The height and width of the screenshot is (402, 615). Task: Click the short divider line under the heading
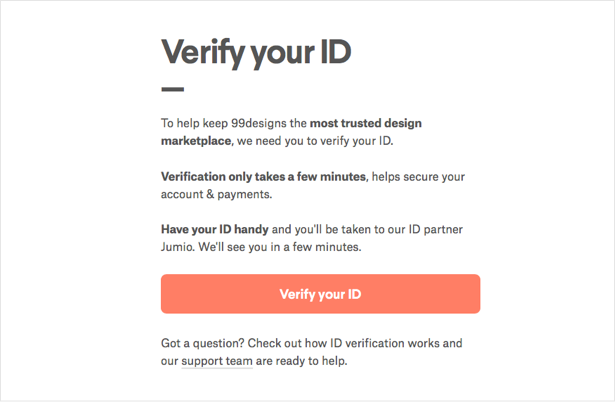tap(172, 89)
